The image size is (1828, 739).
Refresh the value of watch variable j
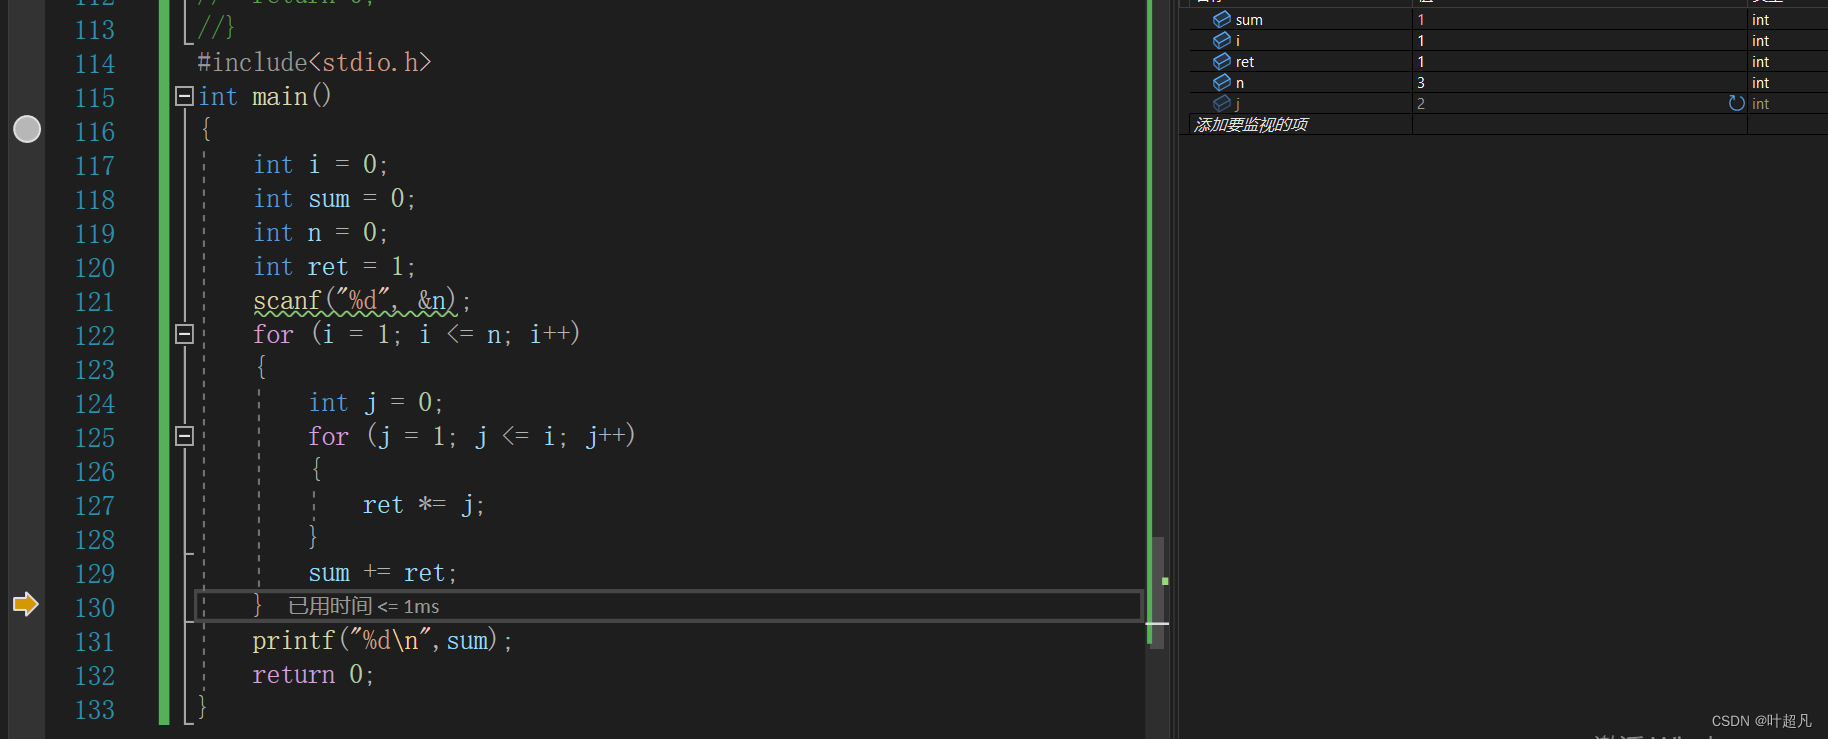[1737, 104]
